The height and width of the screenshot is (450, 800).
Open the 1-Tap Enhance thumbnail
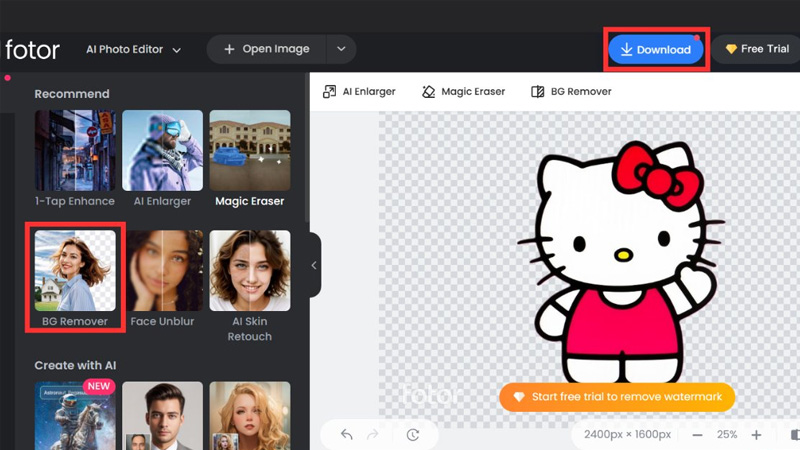point(75,151)
